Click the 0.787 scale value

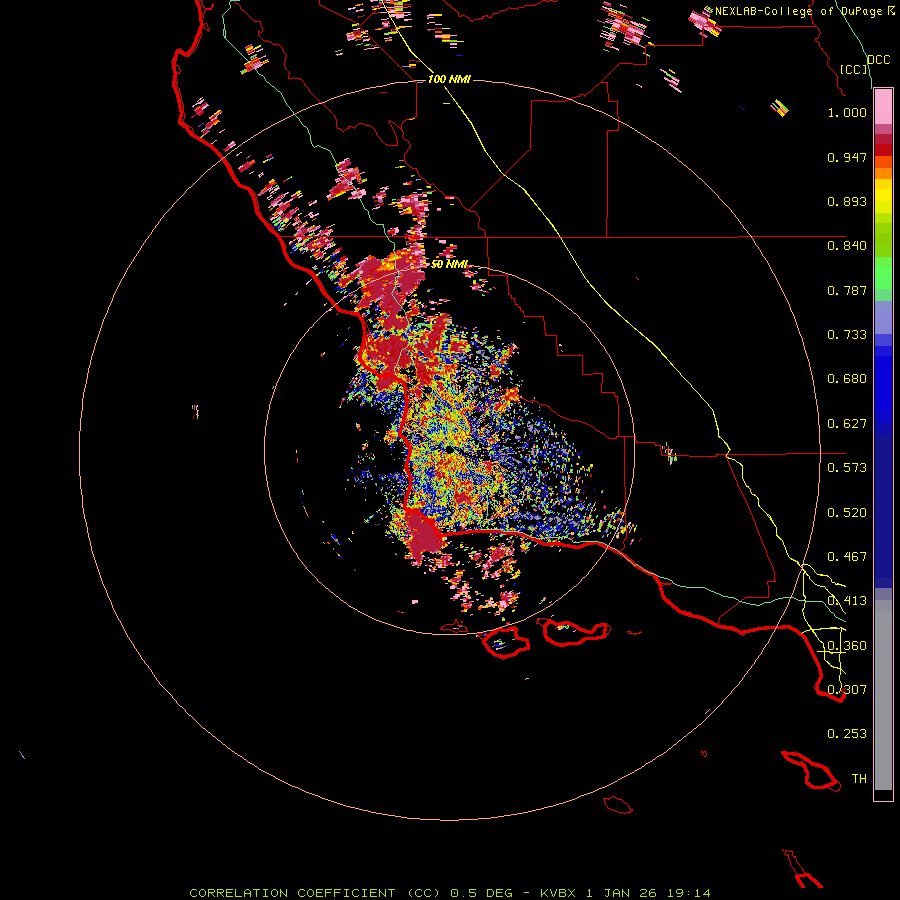click(x=847, y=290)
